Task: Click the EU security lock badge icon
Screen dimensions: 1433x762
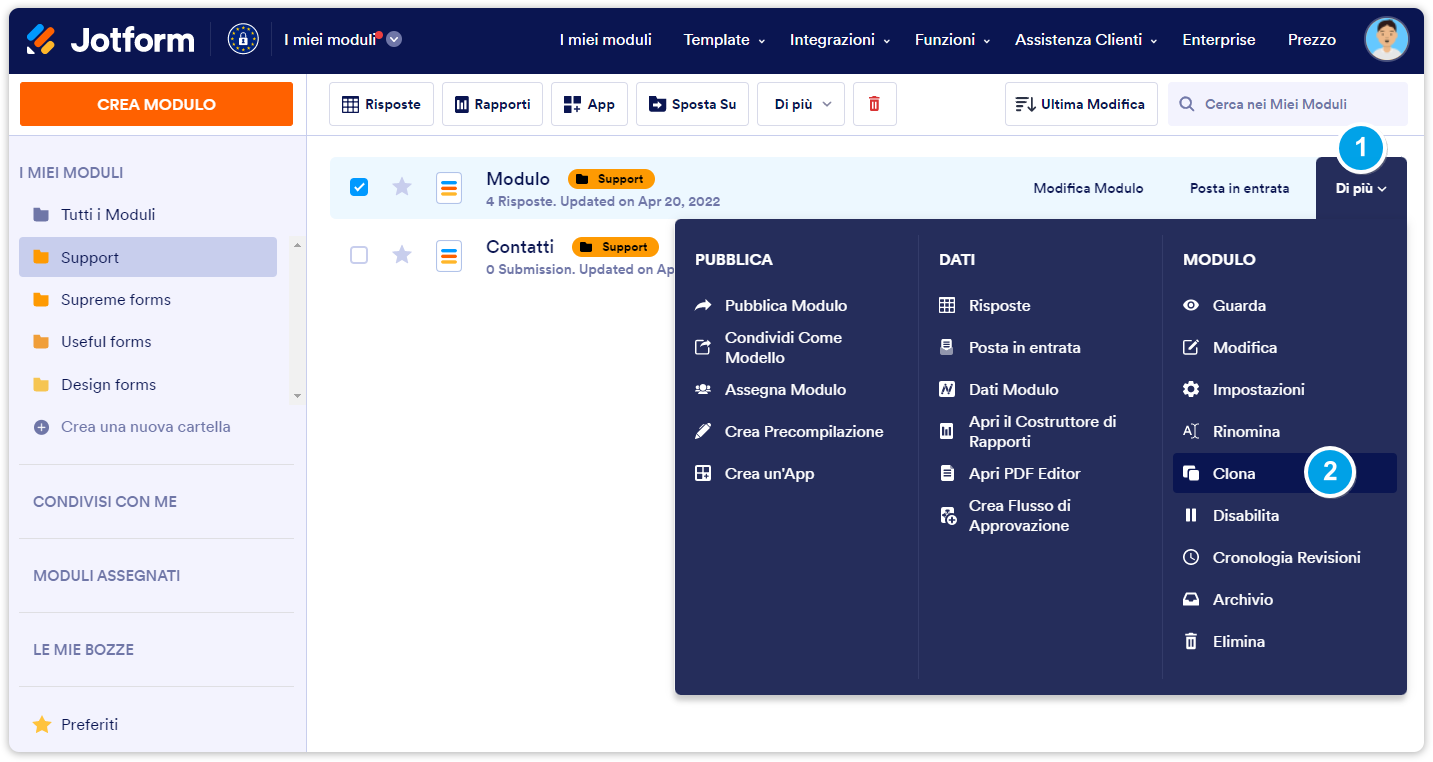Action: 243,40
